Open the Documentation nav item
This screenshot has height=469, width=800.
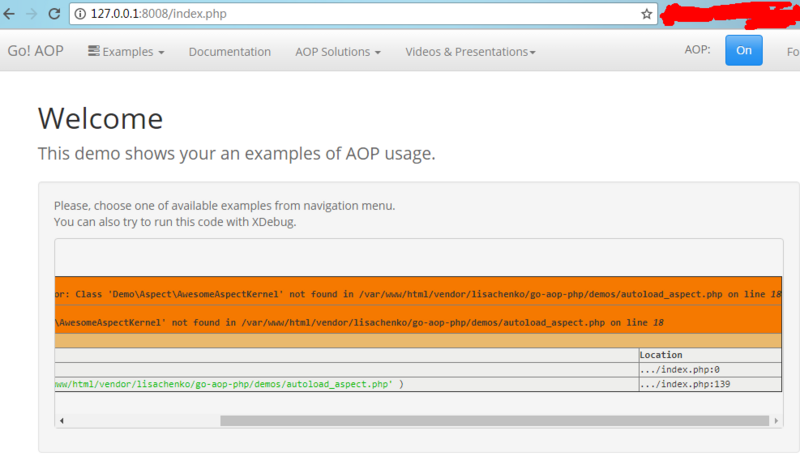point(229,51)
